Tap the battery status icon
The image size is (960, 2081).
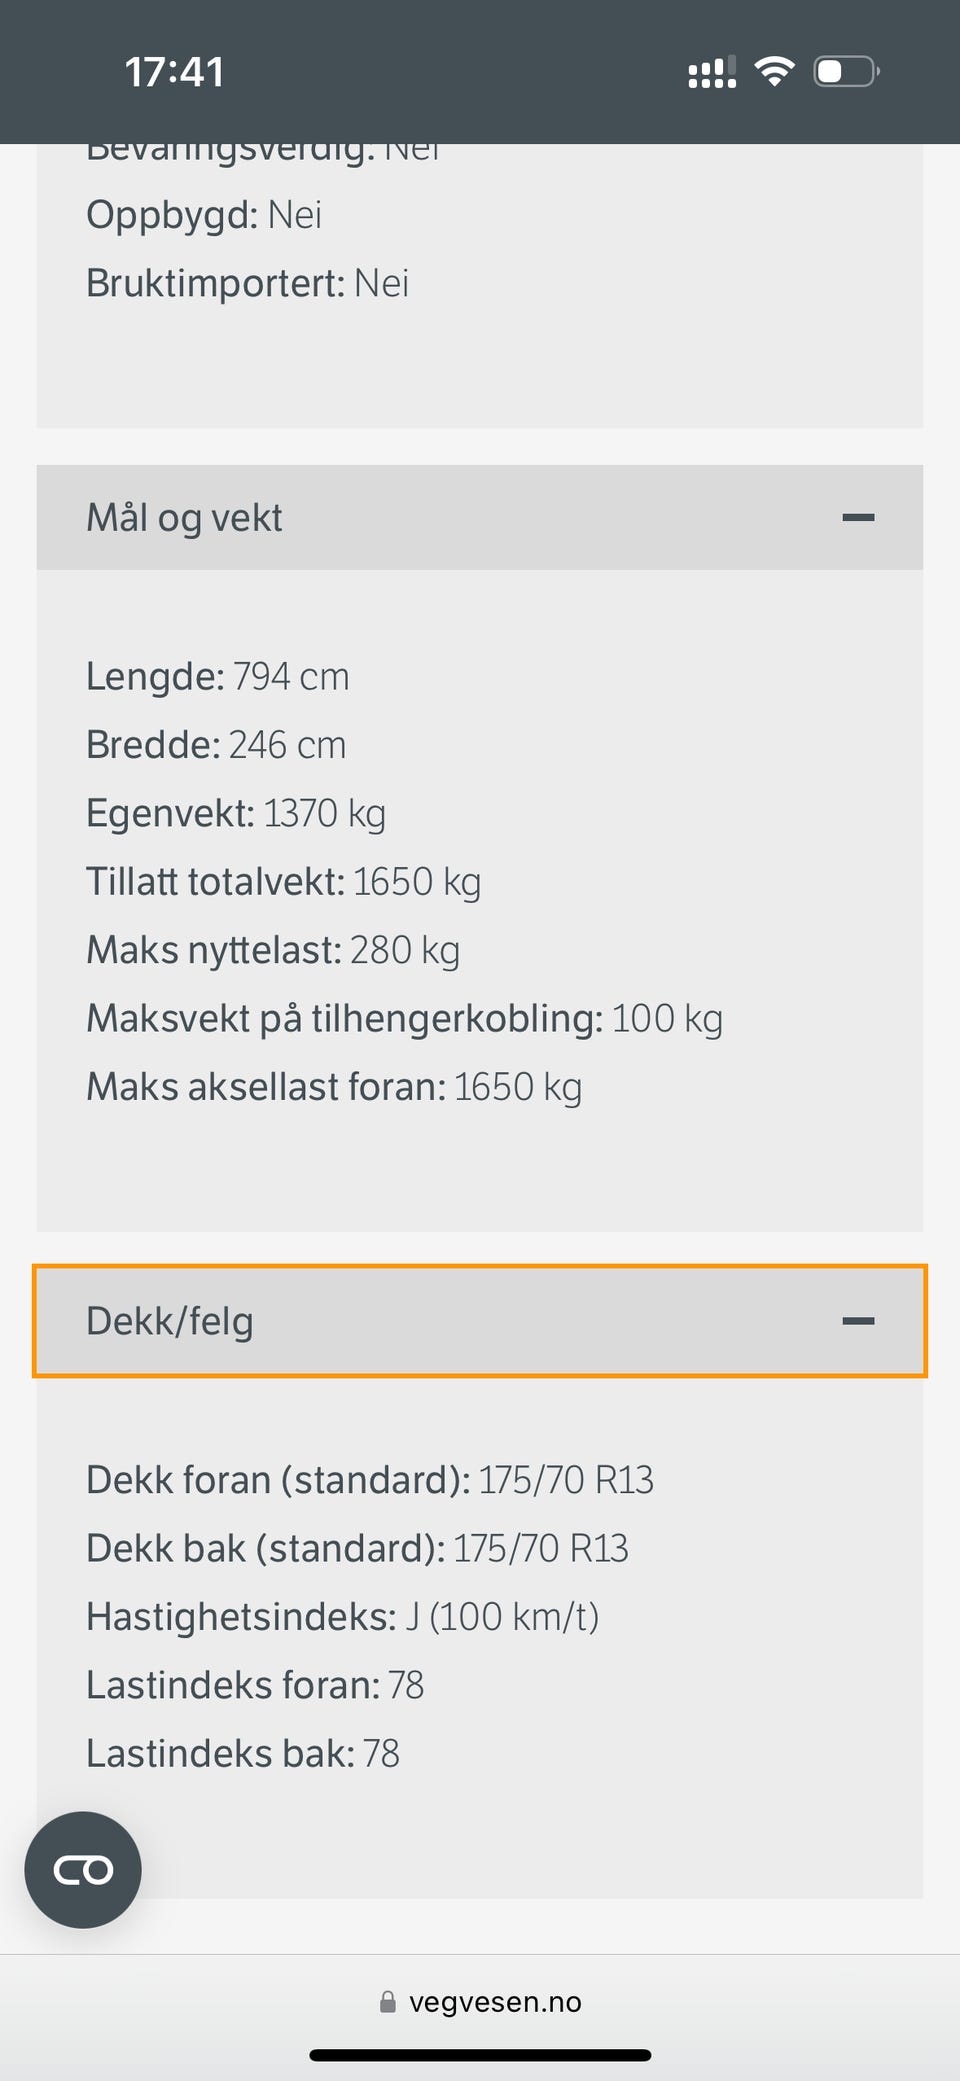pyautogui.click(x=845, y=72)
